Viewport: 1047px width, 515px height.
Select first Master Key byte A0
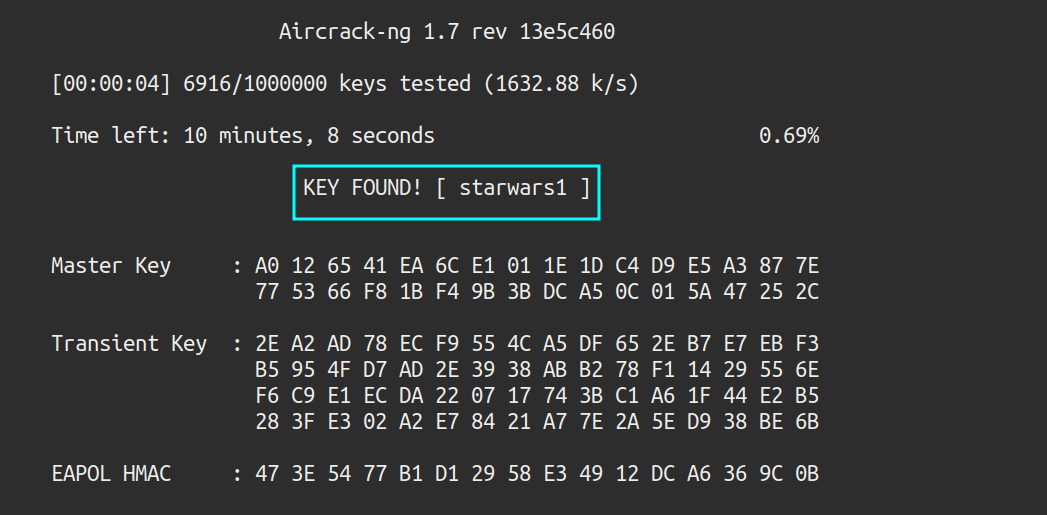tap(266, 266)
